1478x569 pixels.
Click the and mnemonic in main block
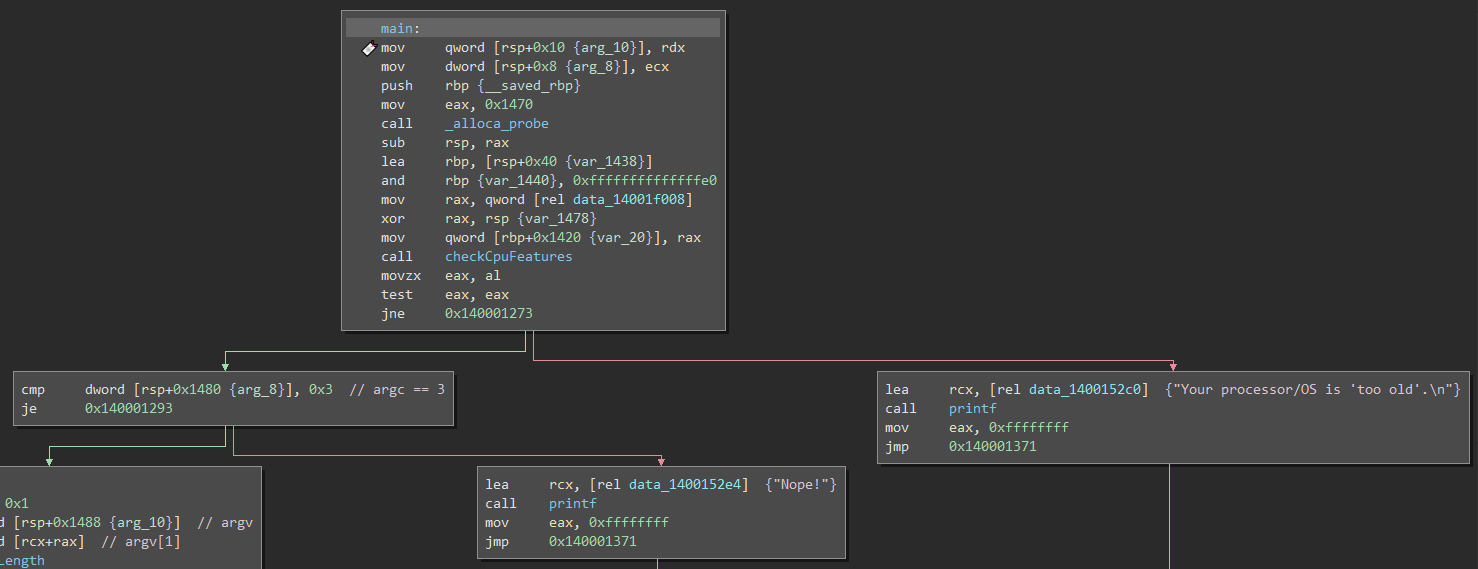pyautogui.click(x=393, y=181)
